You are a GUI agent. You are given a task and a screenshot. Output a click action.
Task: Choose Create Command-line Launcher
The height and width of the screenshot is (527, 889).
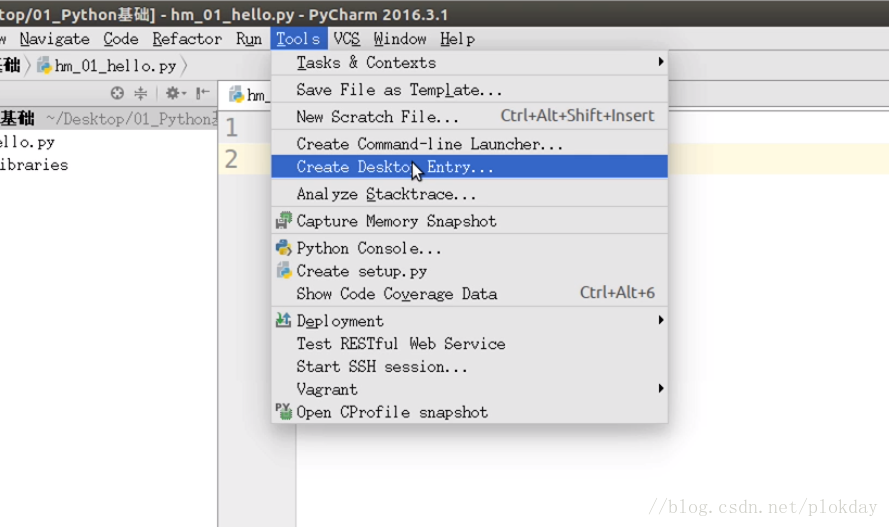point(469,144)
